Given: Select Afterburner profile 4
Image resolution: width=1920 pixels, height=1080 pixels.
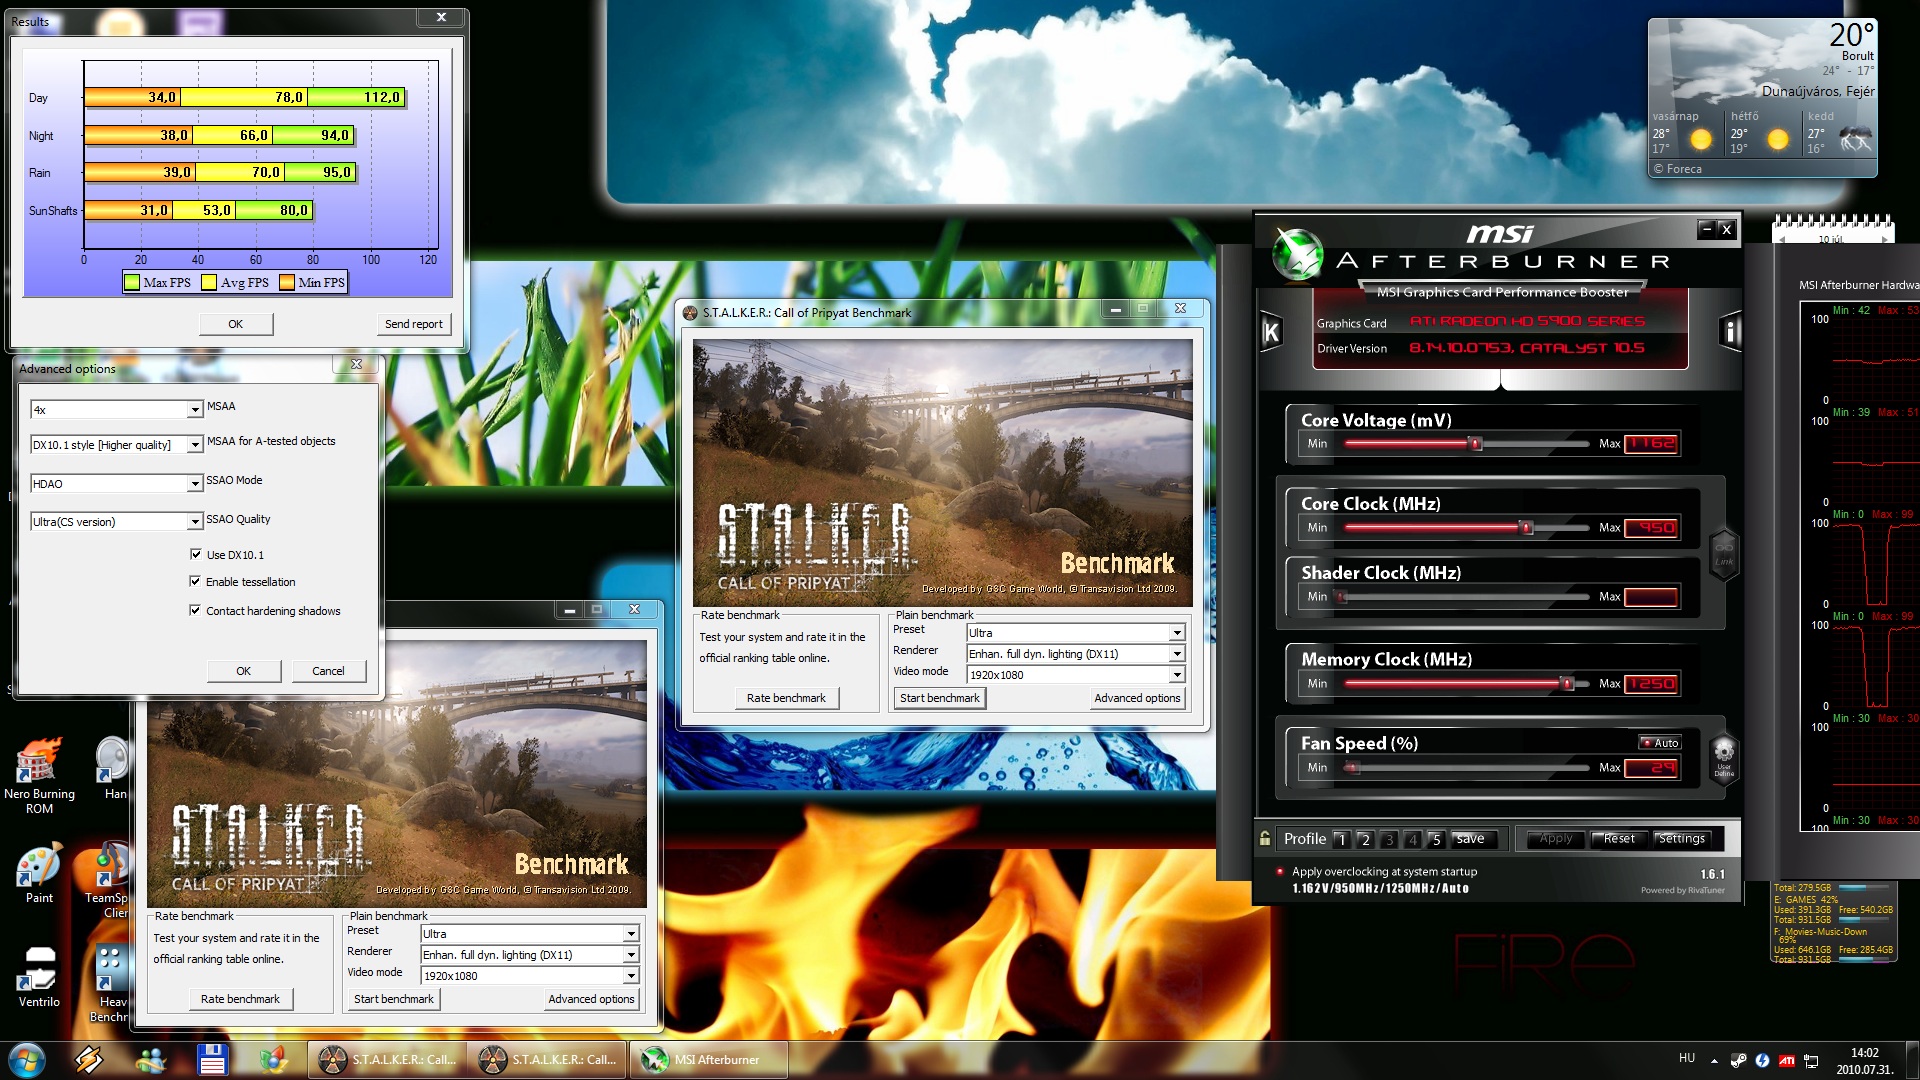Looking at the screenshot, I should 1413,840.
